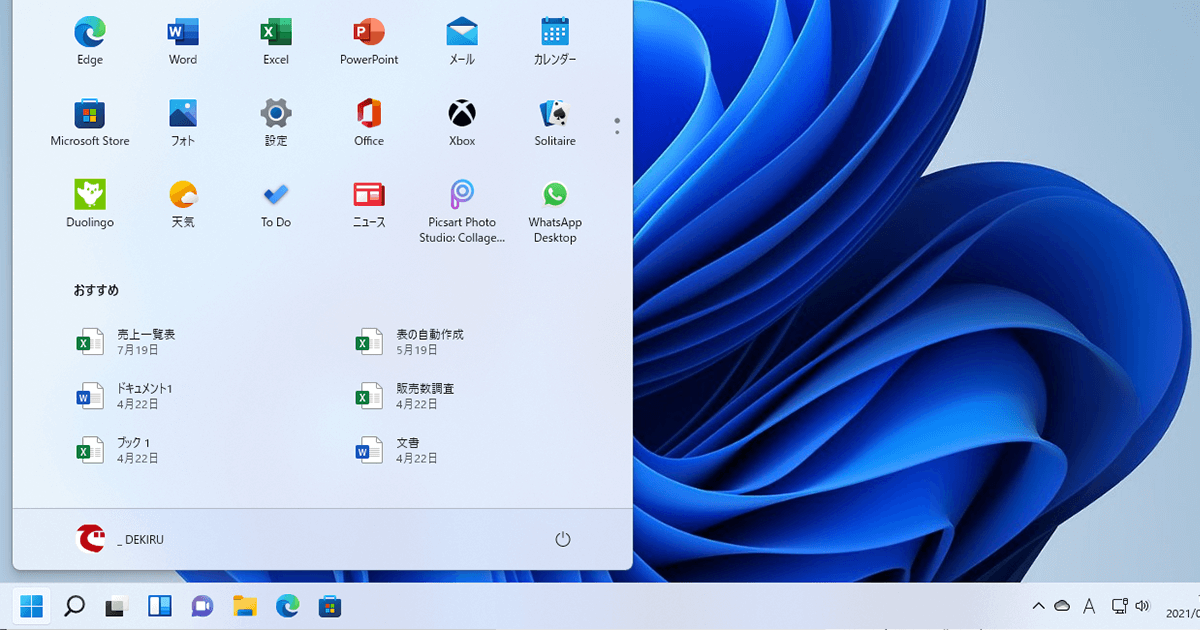The image size is (1200, 630).
Task: Open the Office app
Action: 369,123
